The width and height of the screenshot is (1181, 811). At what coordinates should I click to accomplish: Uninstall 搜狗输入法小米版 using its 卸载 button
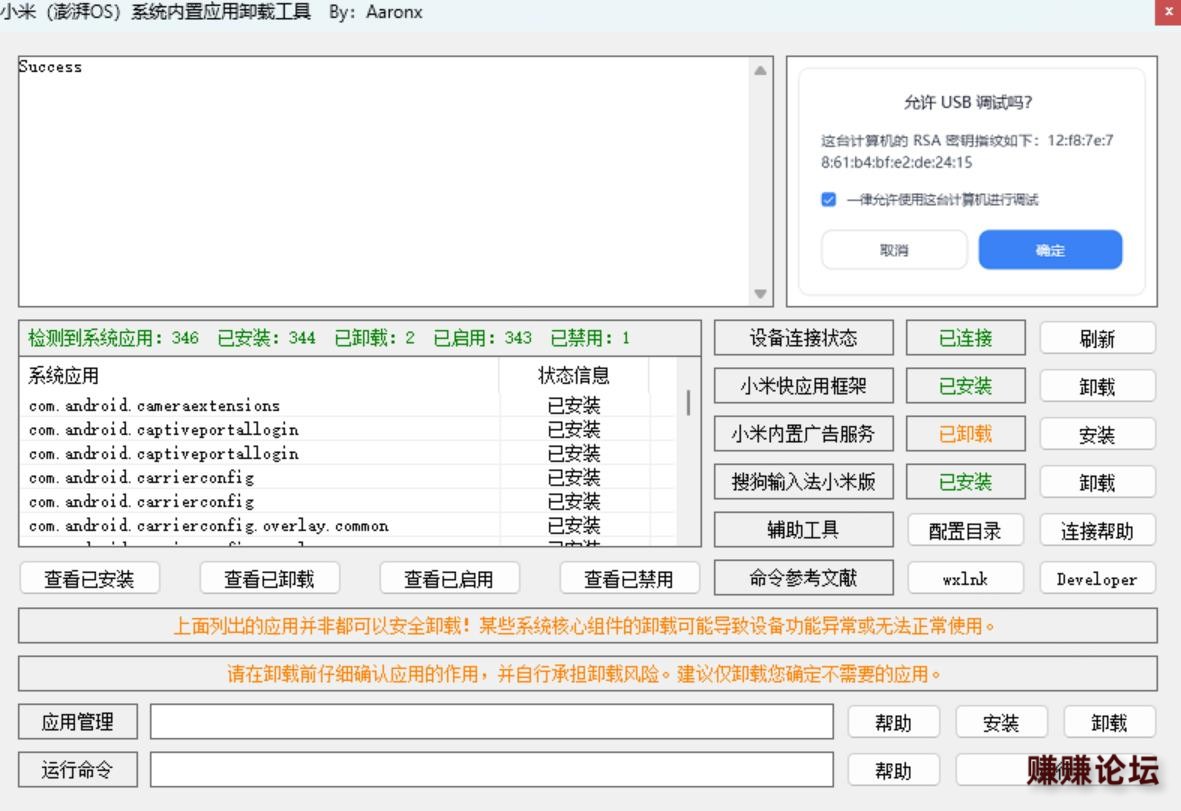1097,483
